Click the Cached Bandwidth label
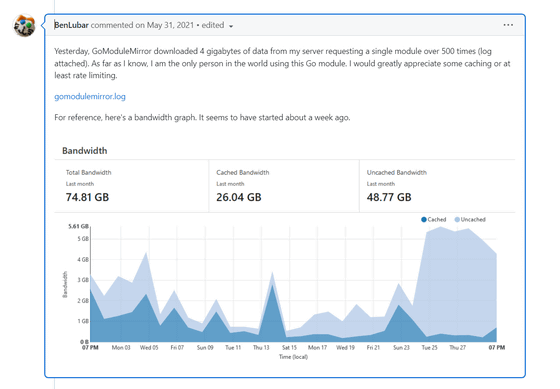Viewport: 560px width, 389px height. point(243,173)
